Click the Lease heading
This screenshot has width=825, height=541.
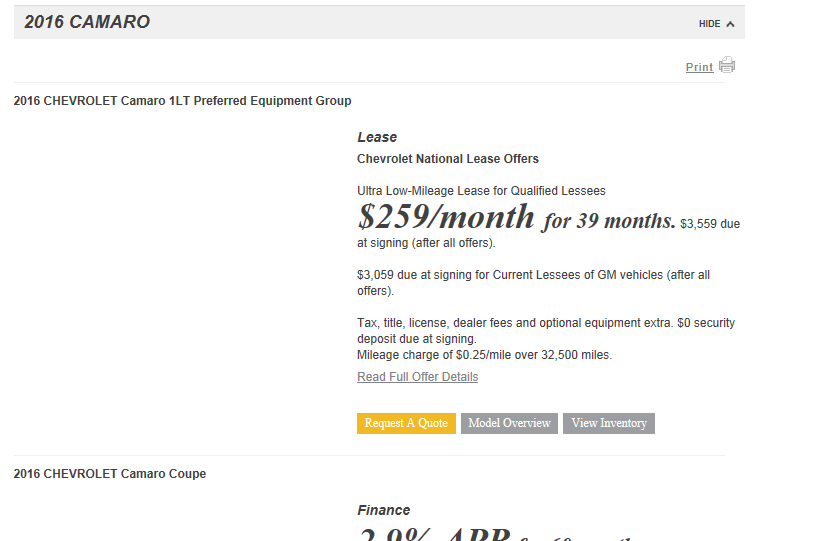pos(377,137)
